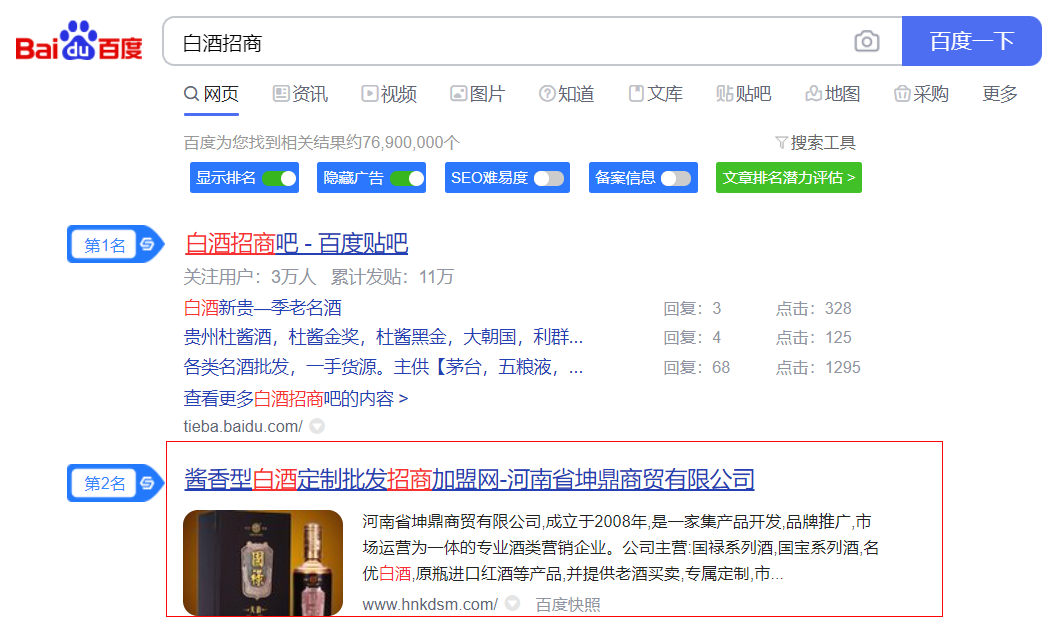1048x621 pixels.
Task: Open post 白酒新贵—季老名酒
Action: coord(263,308)
